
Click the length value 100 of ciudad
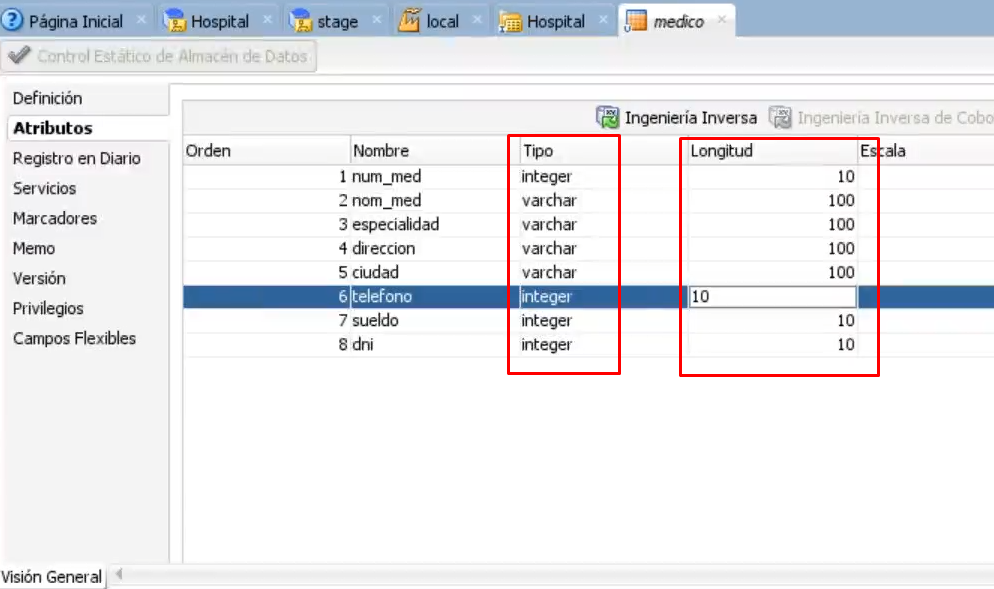click(x=841, y=273)
